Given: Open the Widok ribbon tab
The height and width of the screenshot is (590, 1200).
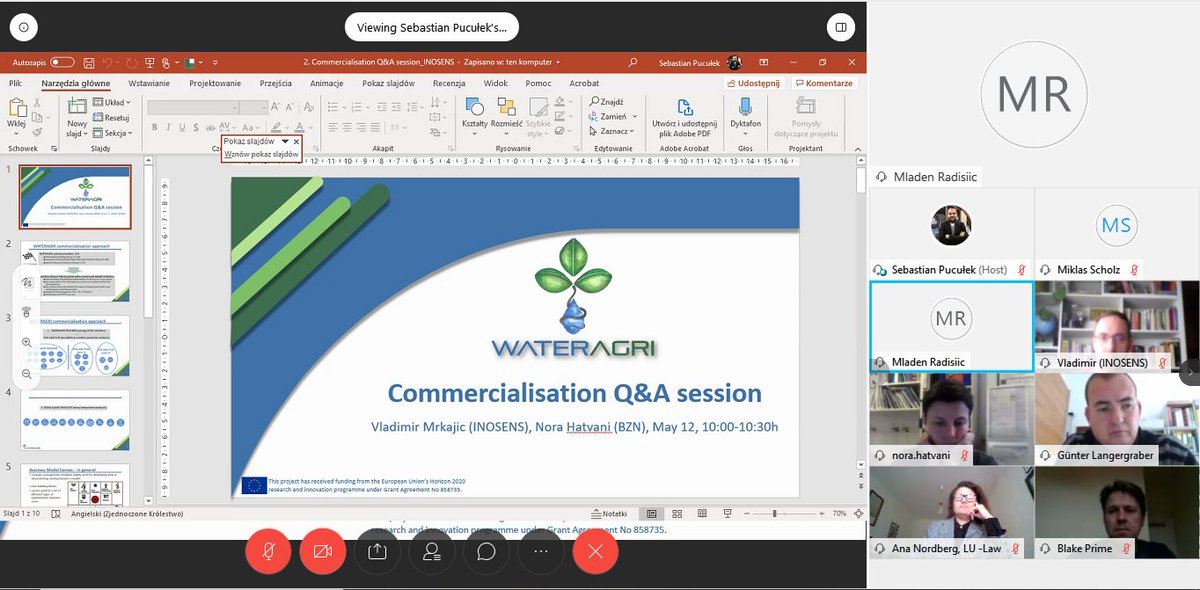Looking at the screenshot, I should pyautogui.click(x=496, y=84).
